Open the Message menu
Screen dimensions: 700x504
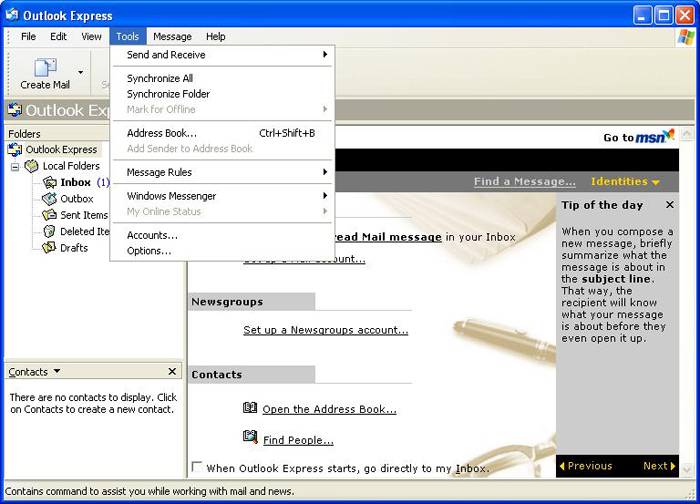tap(172, 37)
